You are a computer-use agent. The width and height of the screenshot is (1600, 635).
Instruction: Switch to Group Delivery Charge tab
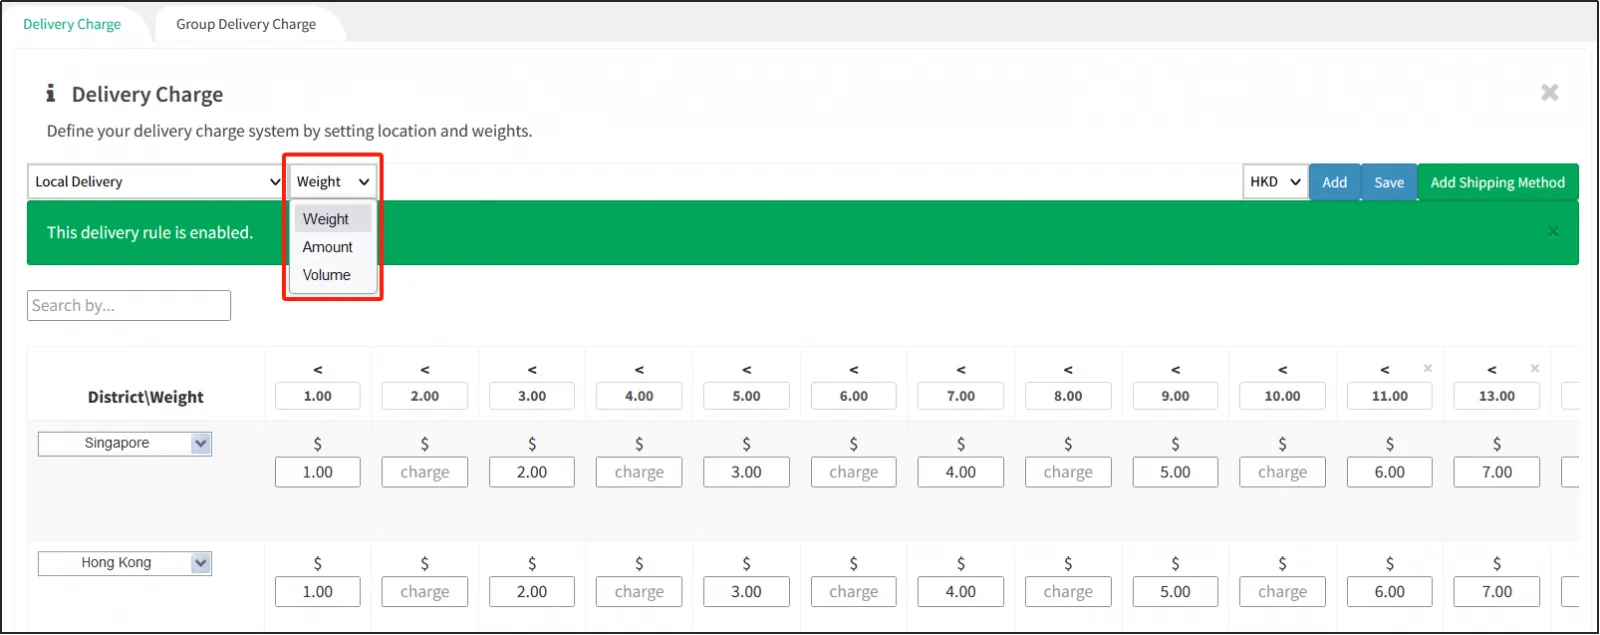coord(246,24)
